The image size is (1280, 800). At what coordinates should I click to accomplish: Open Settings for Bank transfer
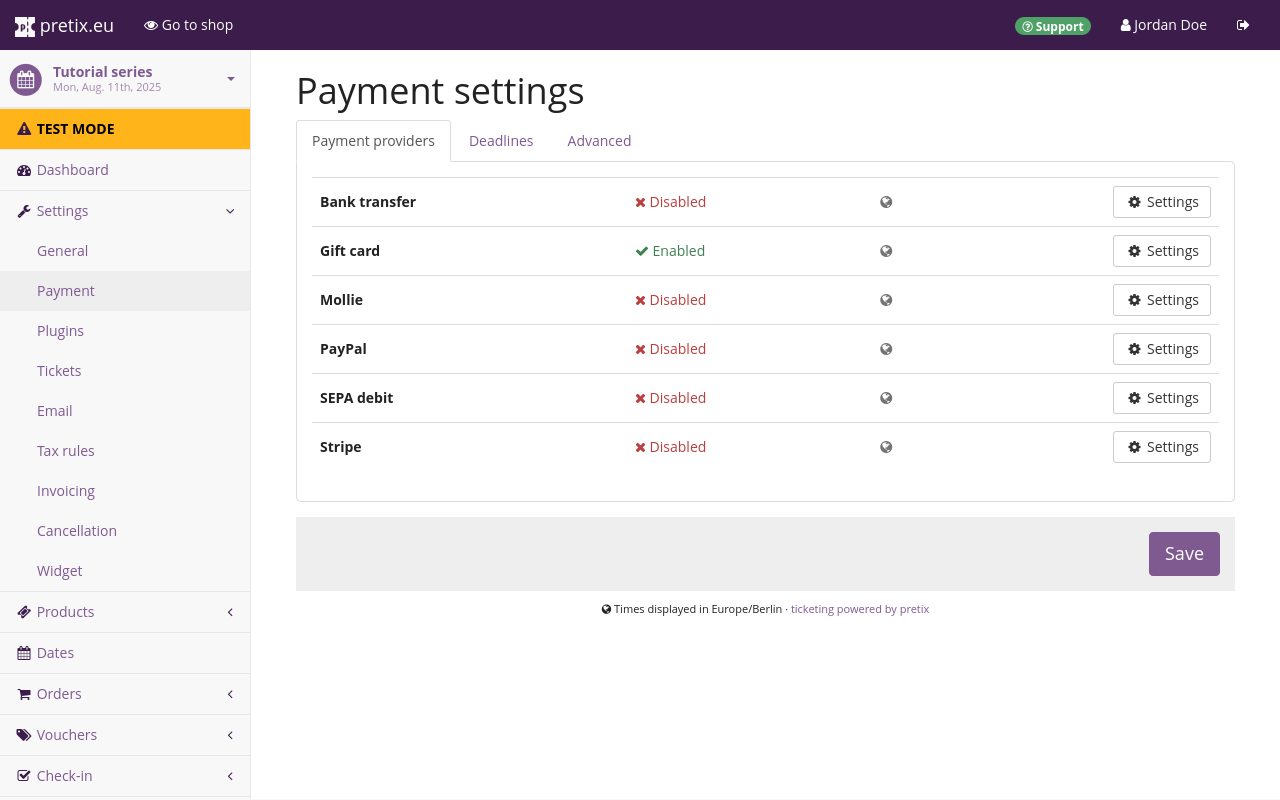[1162, 202]
